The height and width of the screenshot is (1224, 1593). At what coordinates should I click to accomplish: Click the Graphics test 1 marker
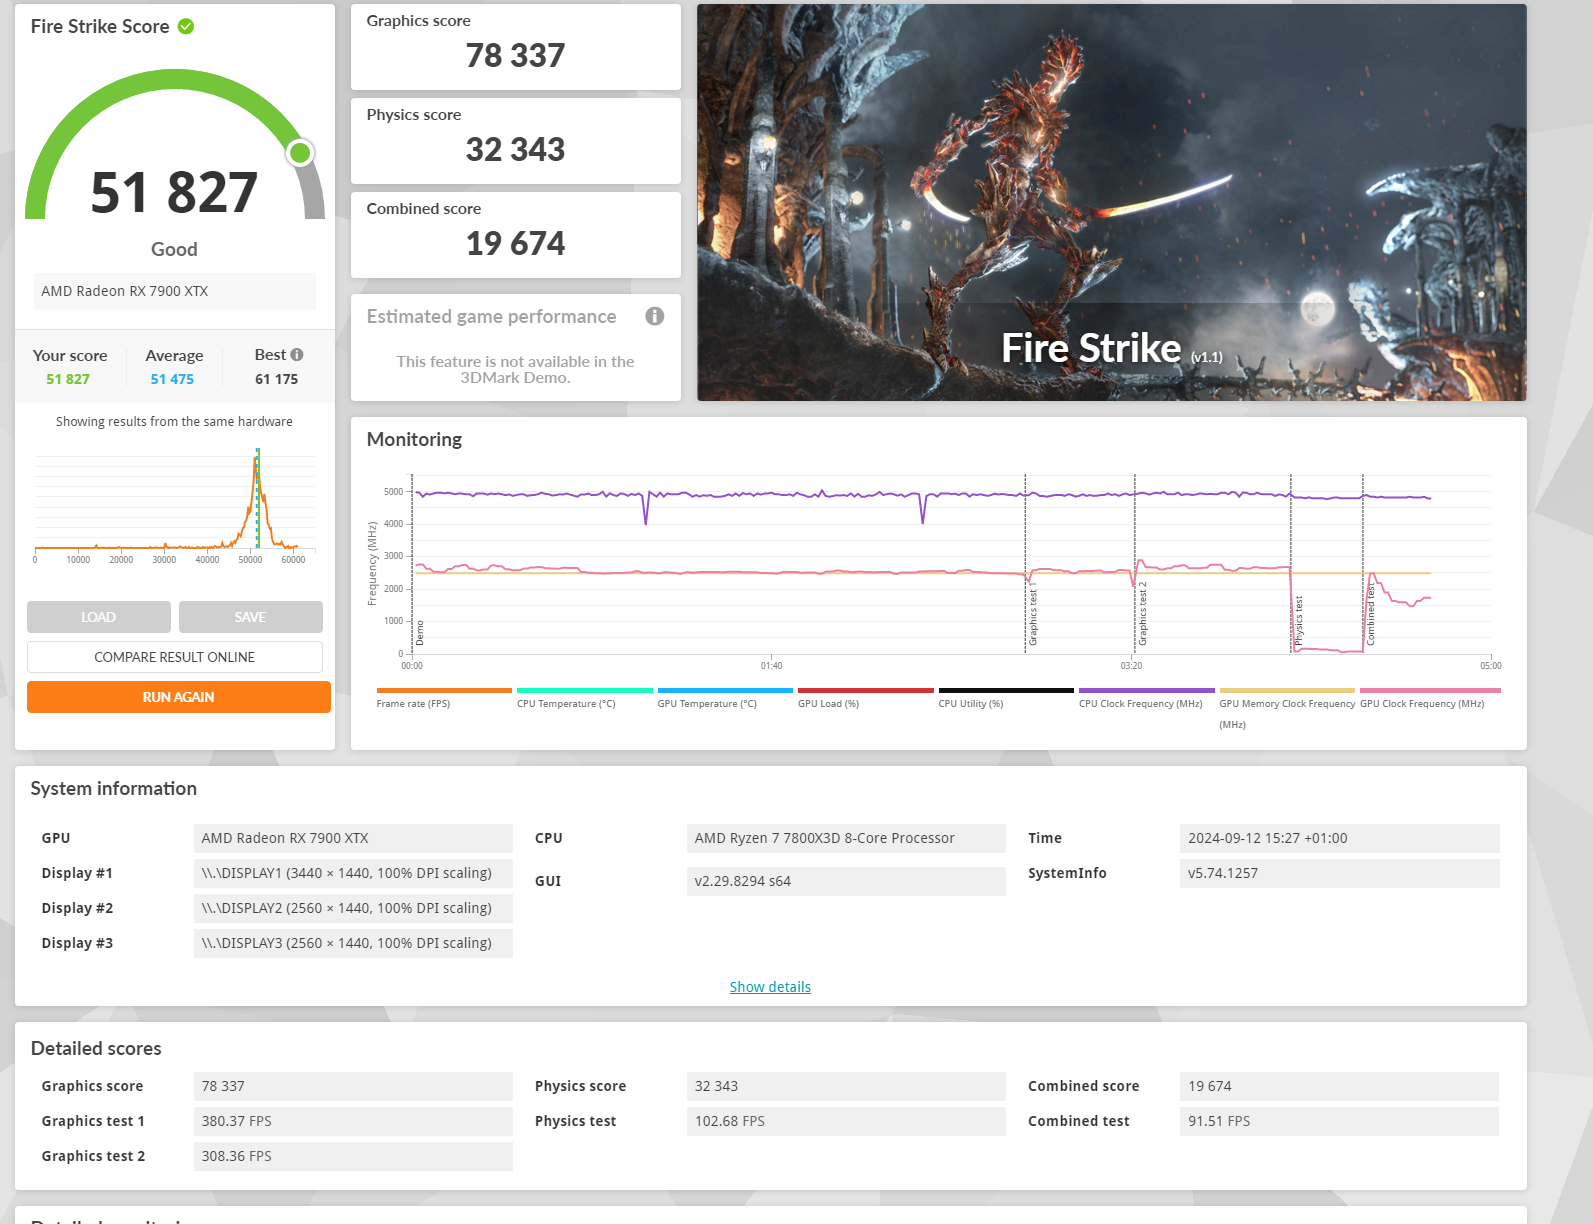pos(1033,616)
